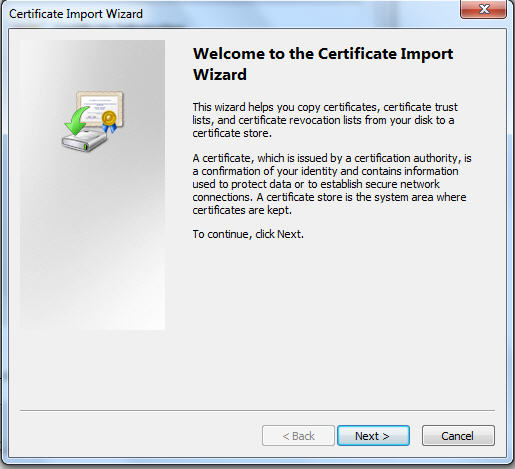The image size is (515, 469).
Task: Click the 'a confirmation of your identity' line
Action: point(325,171)
